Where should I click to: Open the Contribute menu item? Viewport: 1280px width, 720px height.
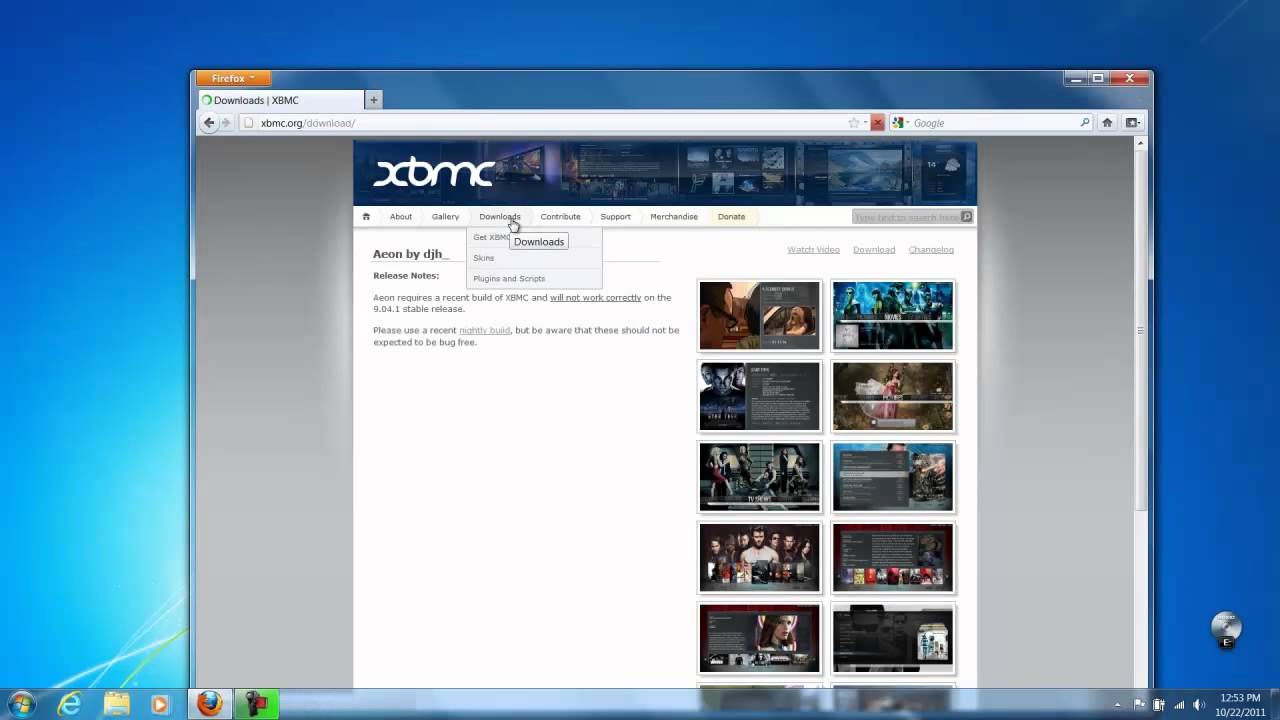coord(560,217)
